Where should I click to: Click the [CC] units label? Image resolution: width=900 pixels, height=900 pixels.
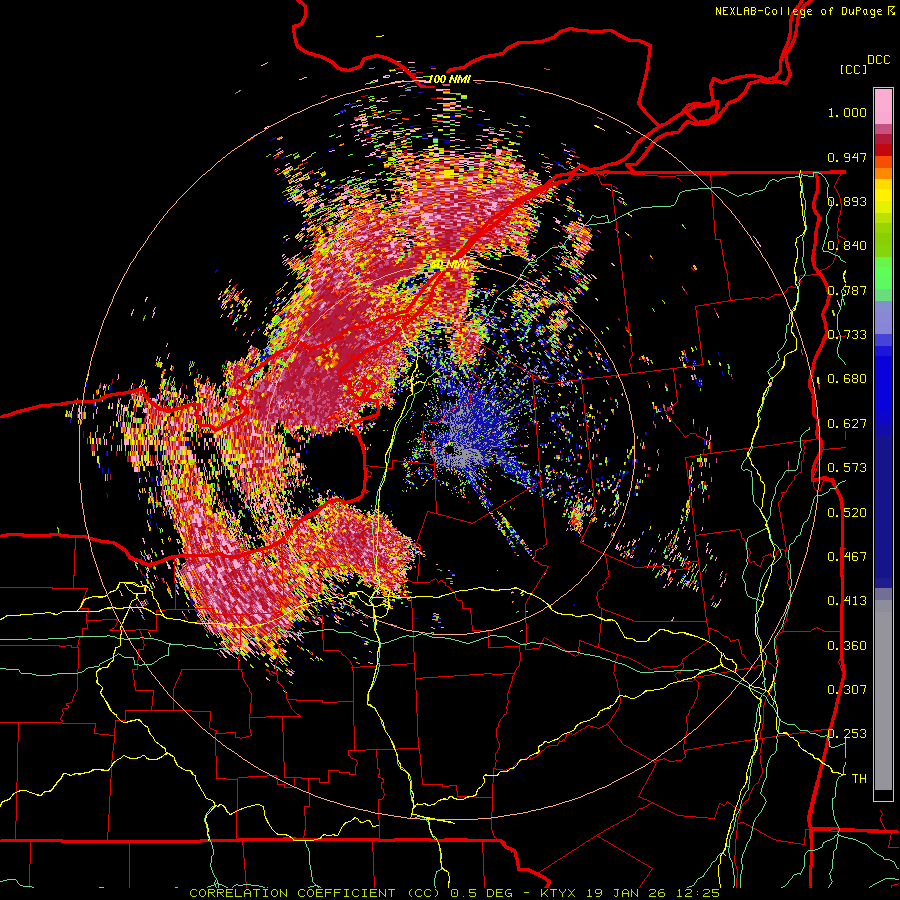click(854, 69)
